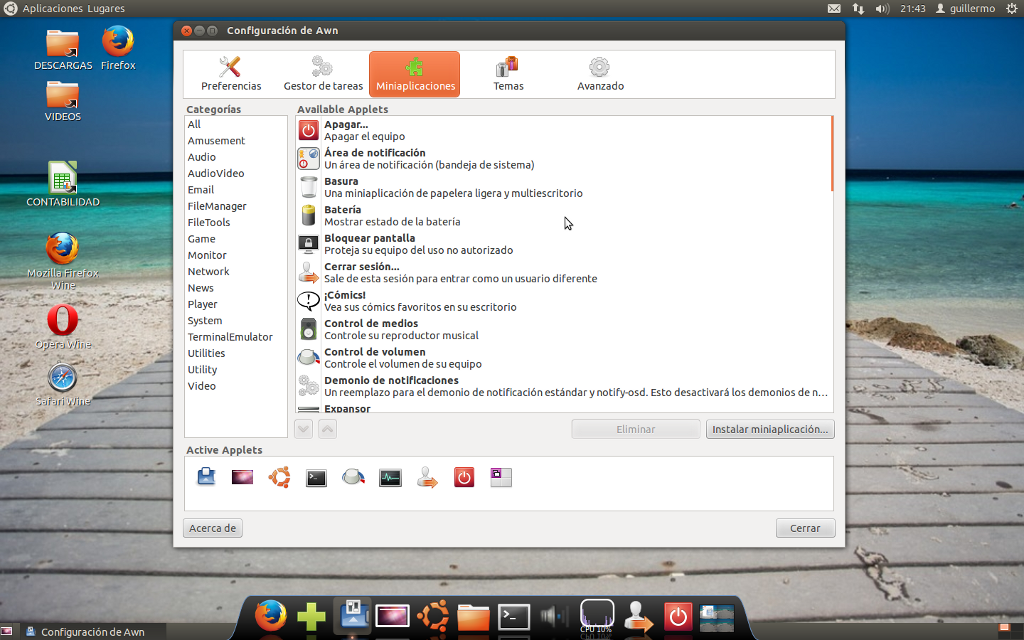Image resolution: width=1024 pixels, height=640 pixels.
Task: Click the Available Applets list scrollbar
Action: tap(832, 153)
